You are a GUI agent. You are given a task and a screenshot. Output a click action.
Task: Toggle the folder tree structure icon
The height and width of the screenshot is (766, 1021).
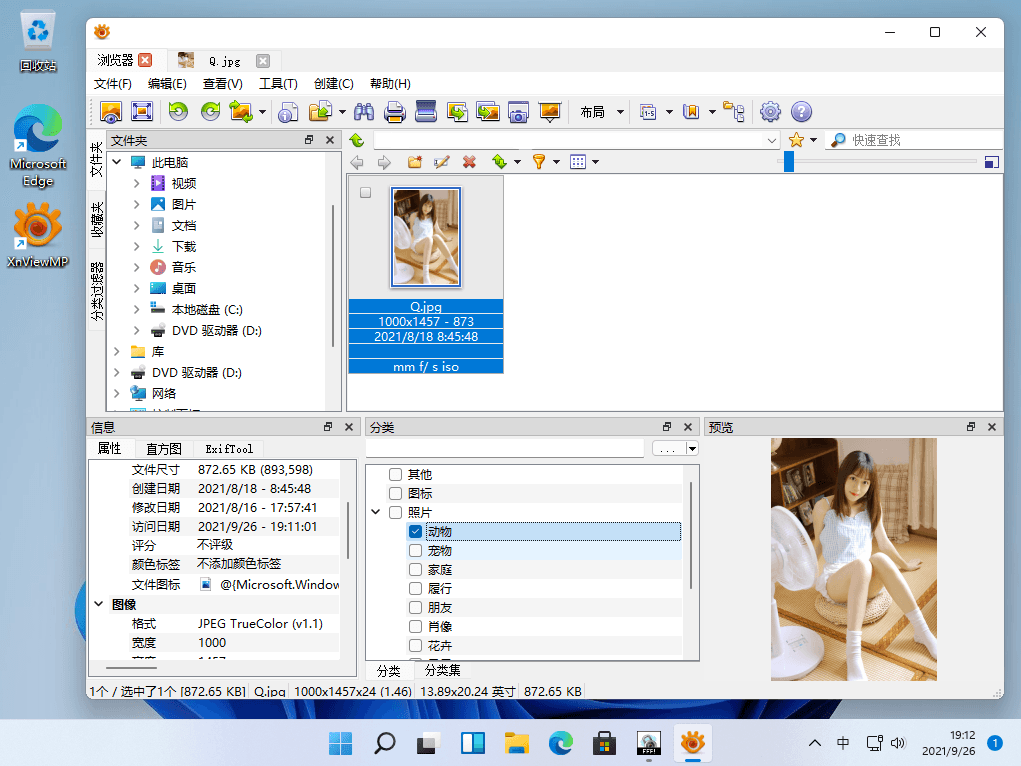click(x=734, y=112)
